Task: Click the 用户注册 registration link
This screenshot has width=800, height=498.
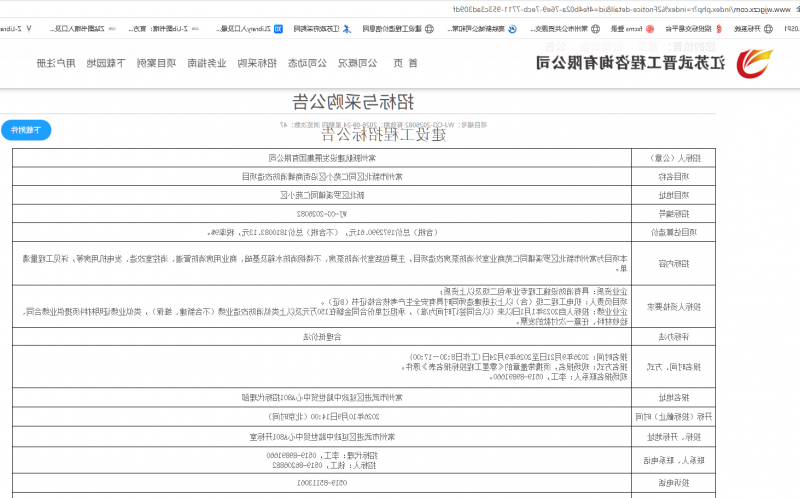Action: [x=56, y=63]
